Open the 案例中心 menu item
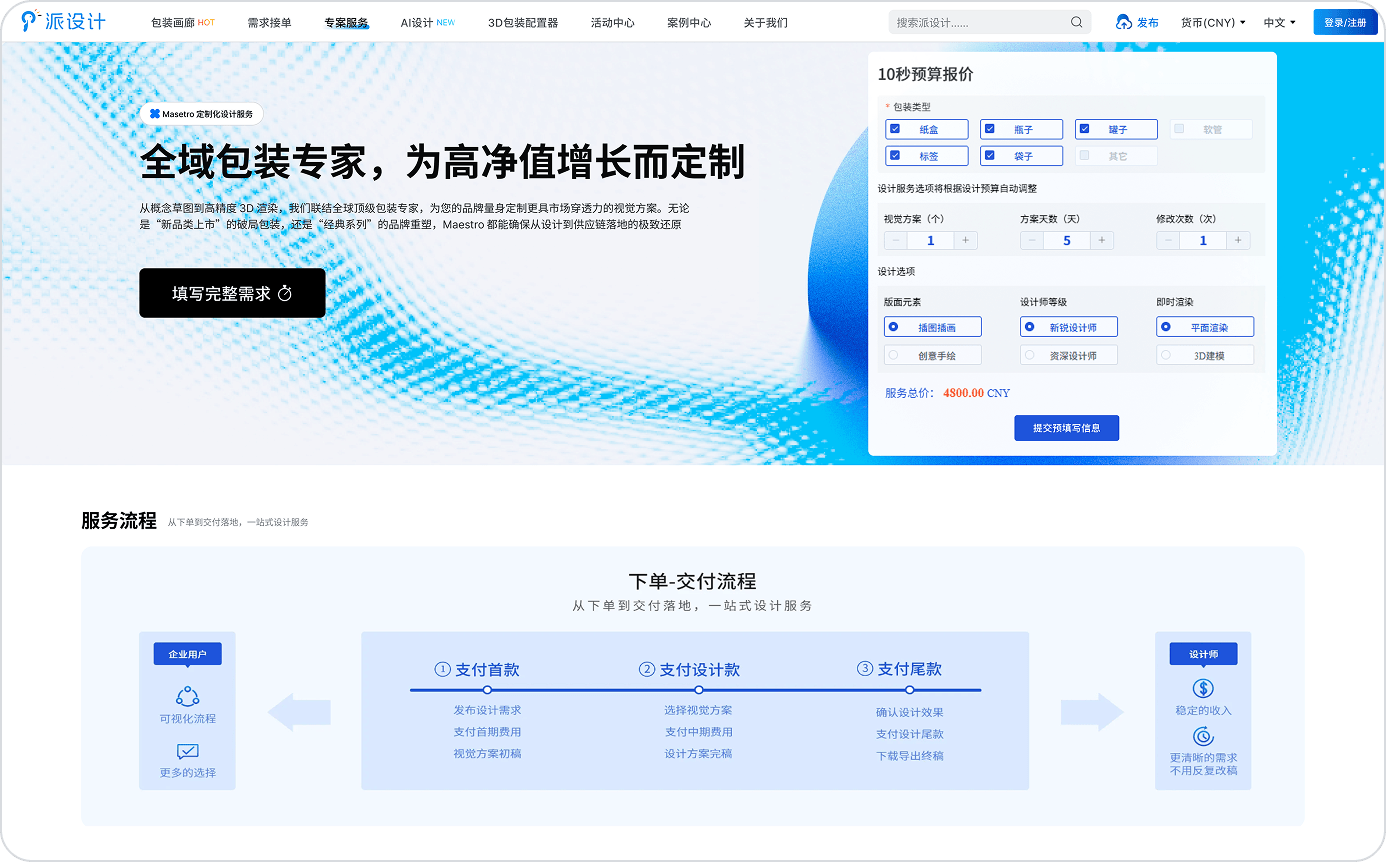This screenshot has height=862, width=1386. (x=689, y=22)
